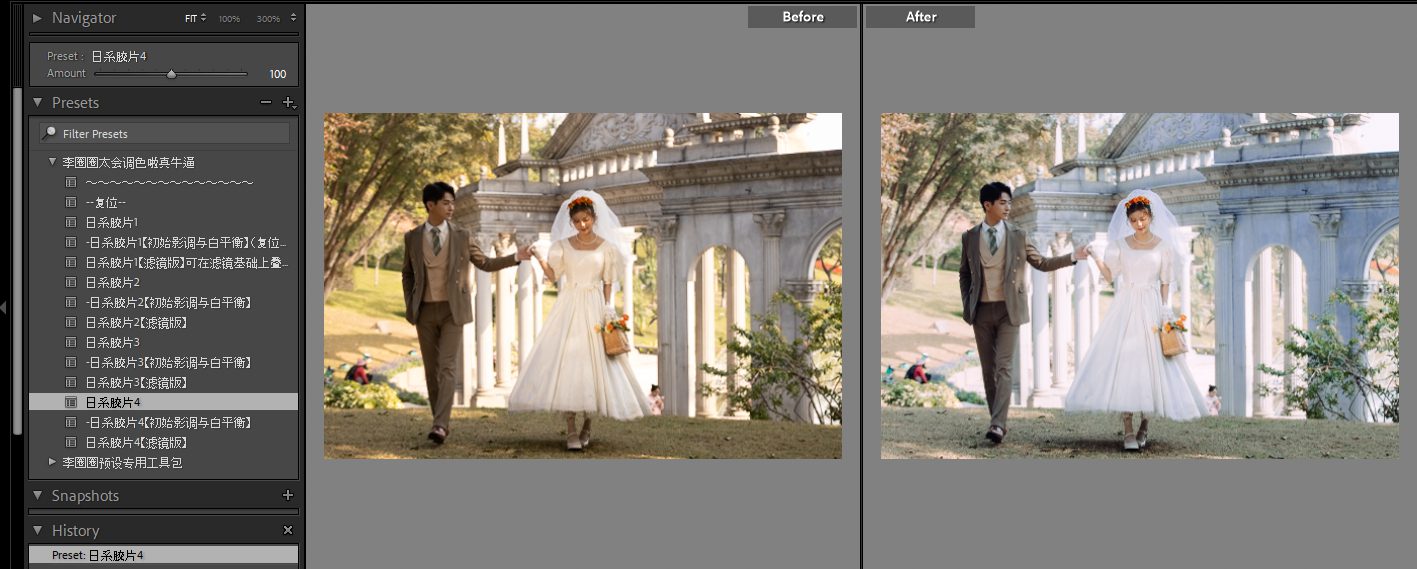Apply the 日系胶片3【滤镜版】 preset
This screenshot has width=1417, height=569.
(136, 382)
